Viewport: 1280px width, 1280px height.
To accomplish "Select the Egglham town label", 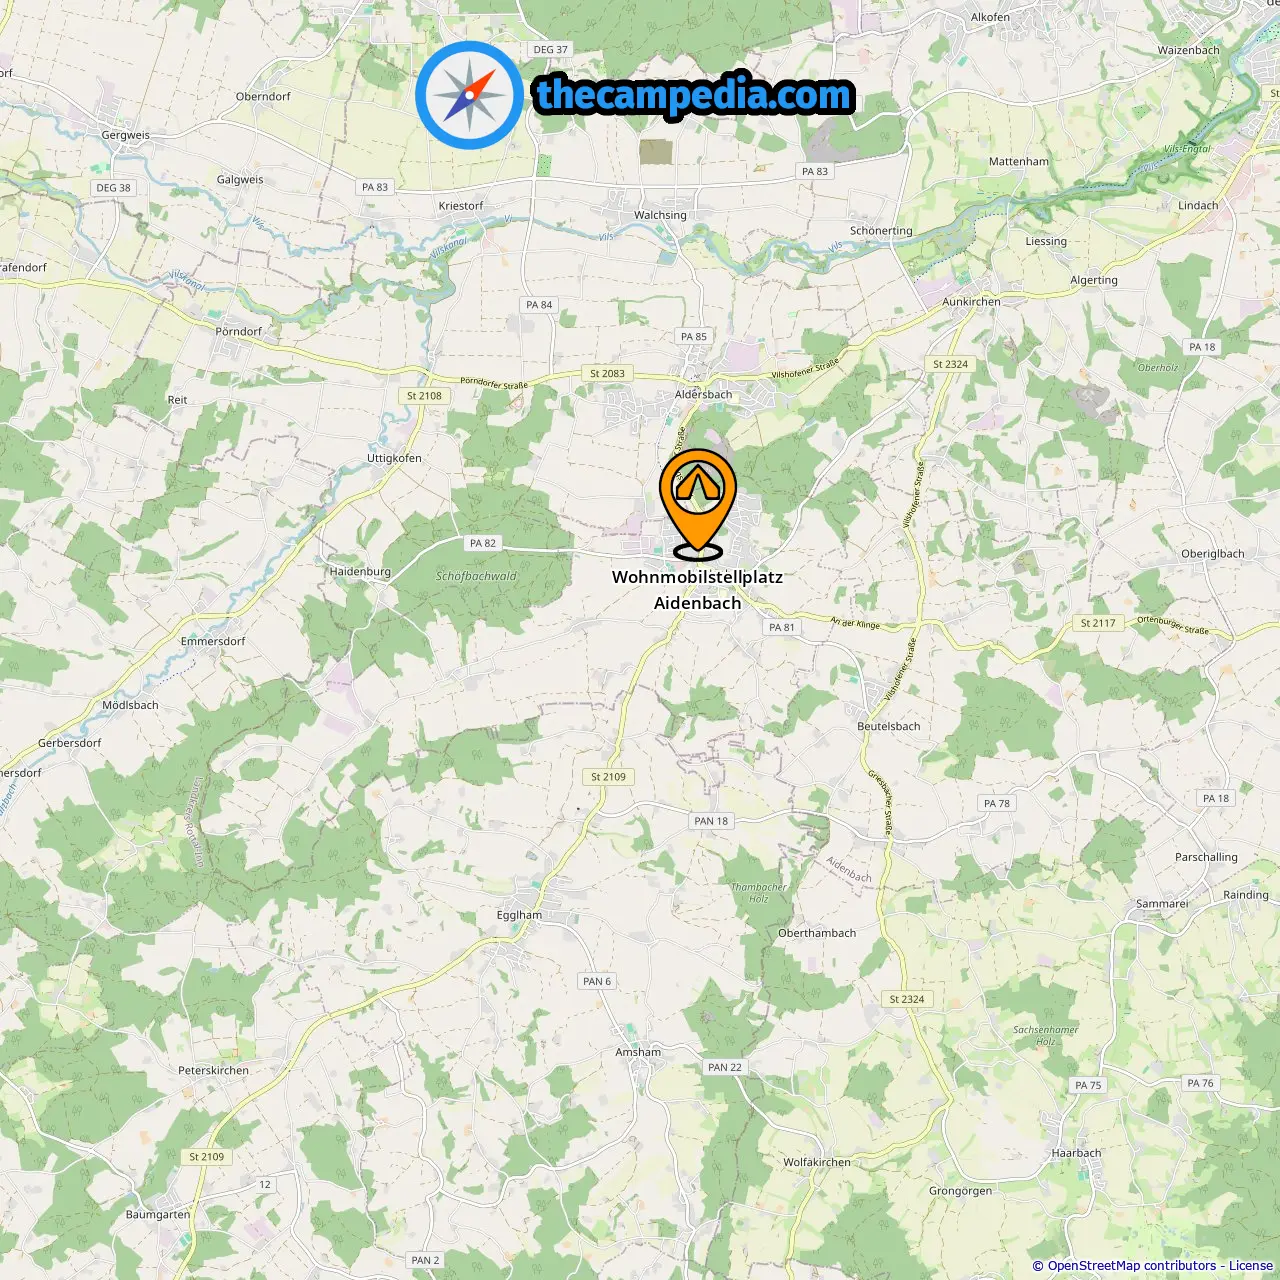I will 519,915.
